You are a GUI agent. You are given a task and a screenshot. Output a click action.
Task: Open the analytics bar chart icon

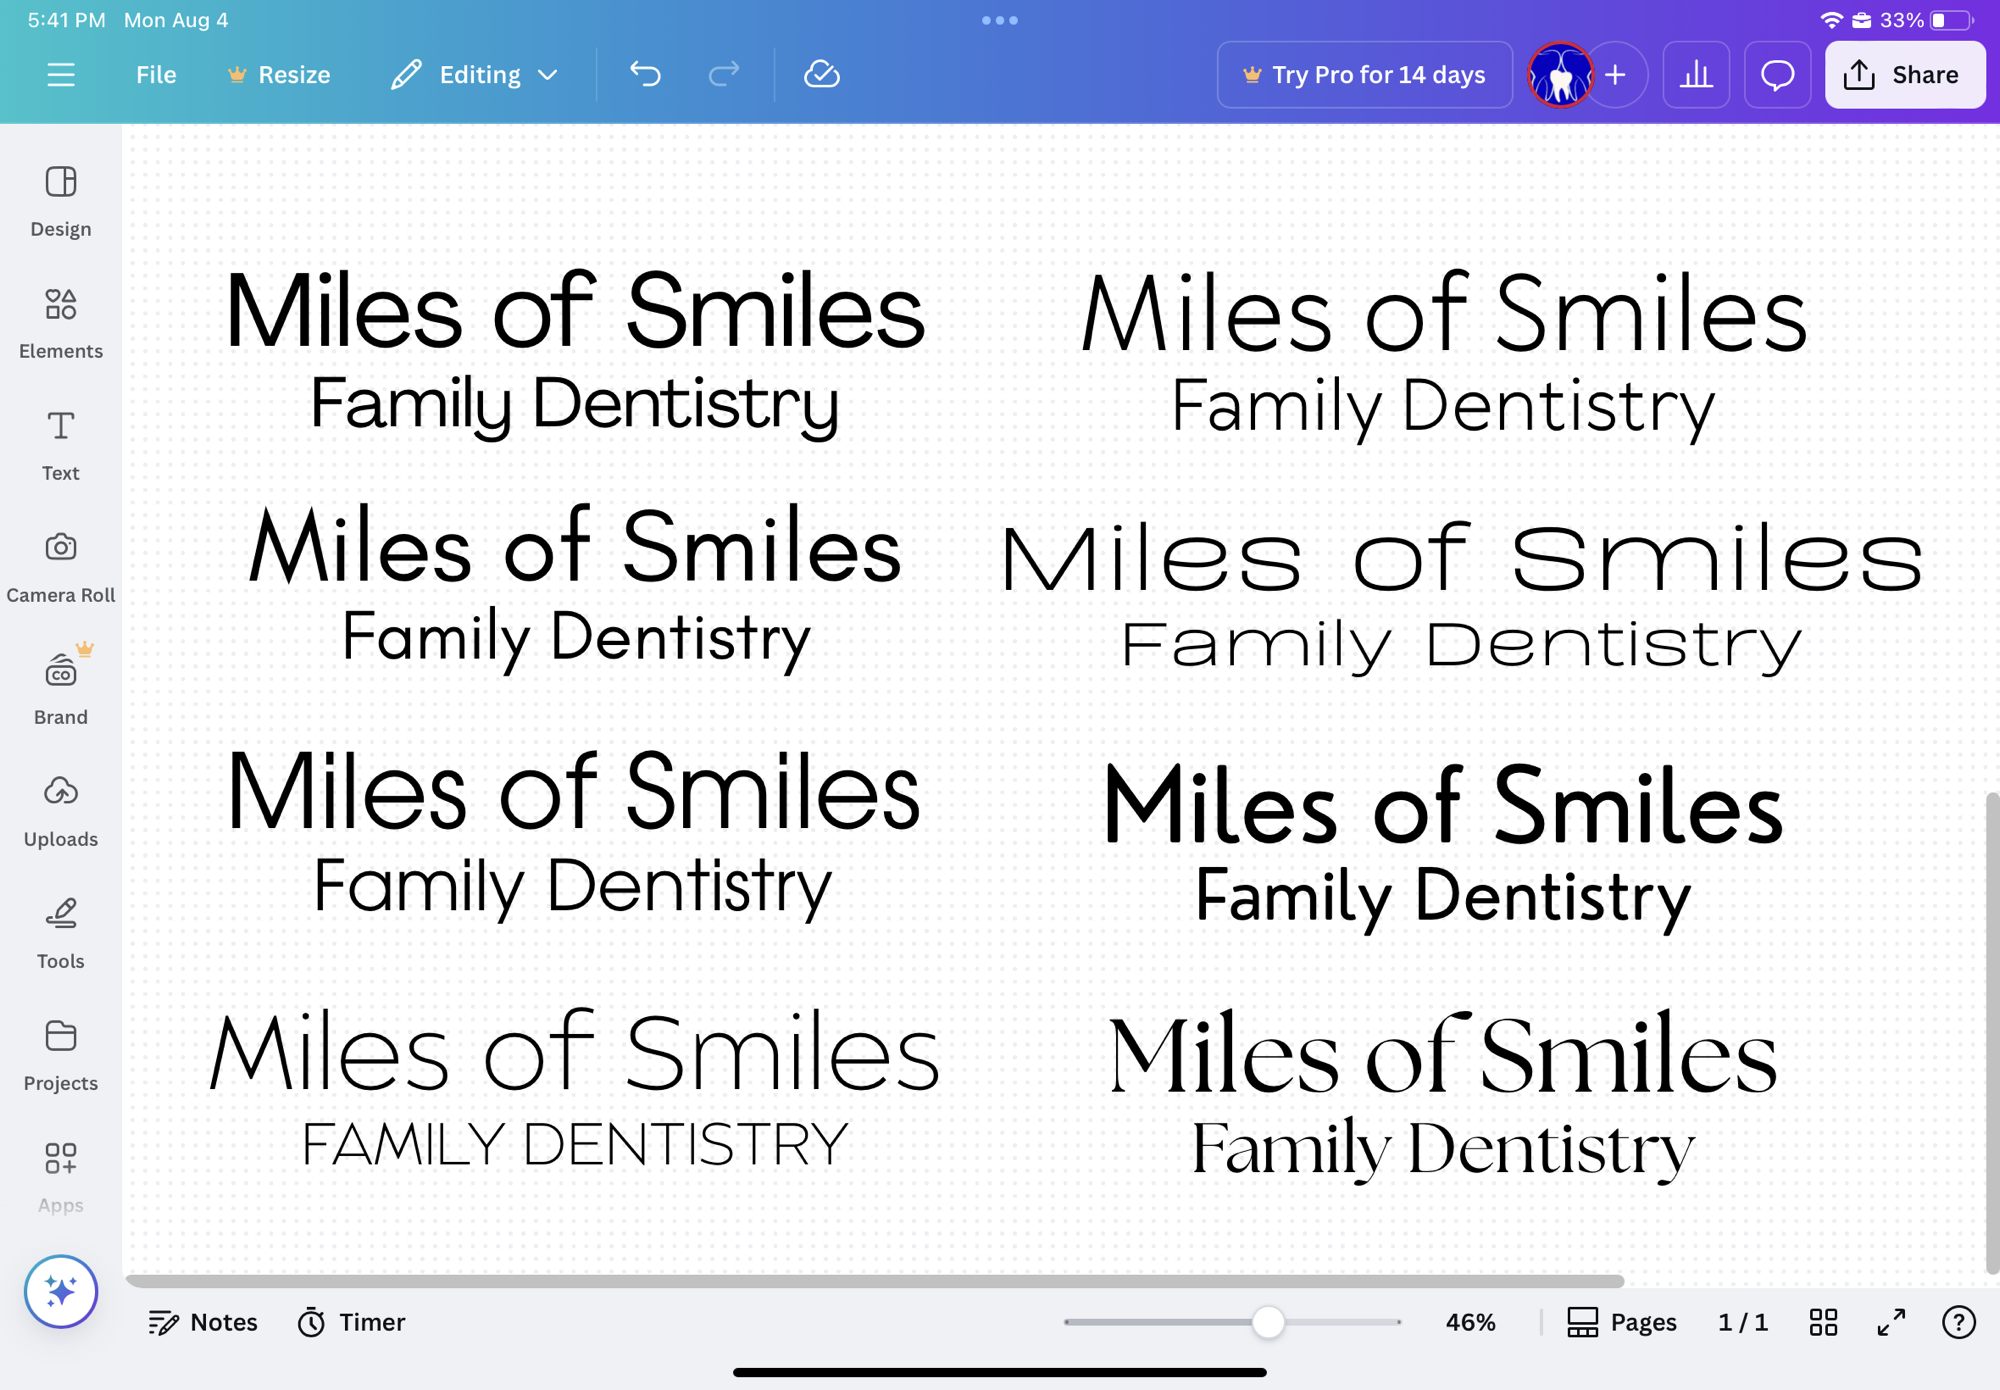[1695, 75]
